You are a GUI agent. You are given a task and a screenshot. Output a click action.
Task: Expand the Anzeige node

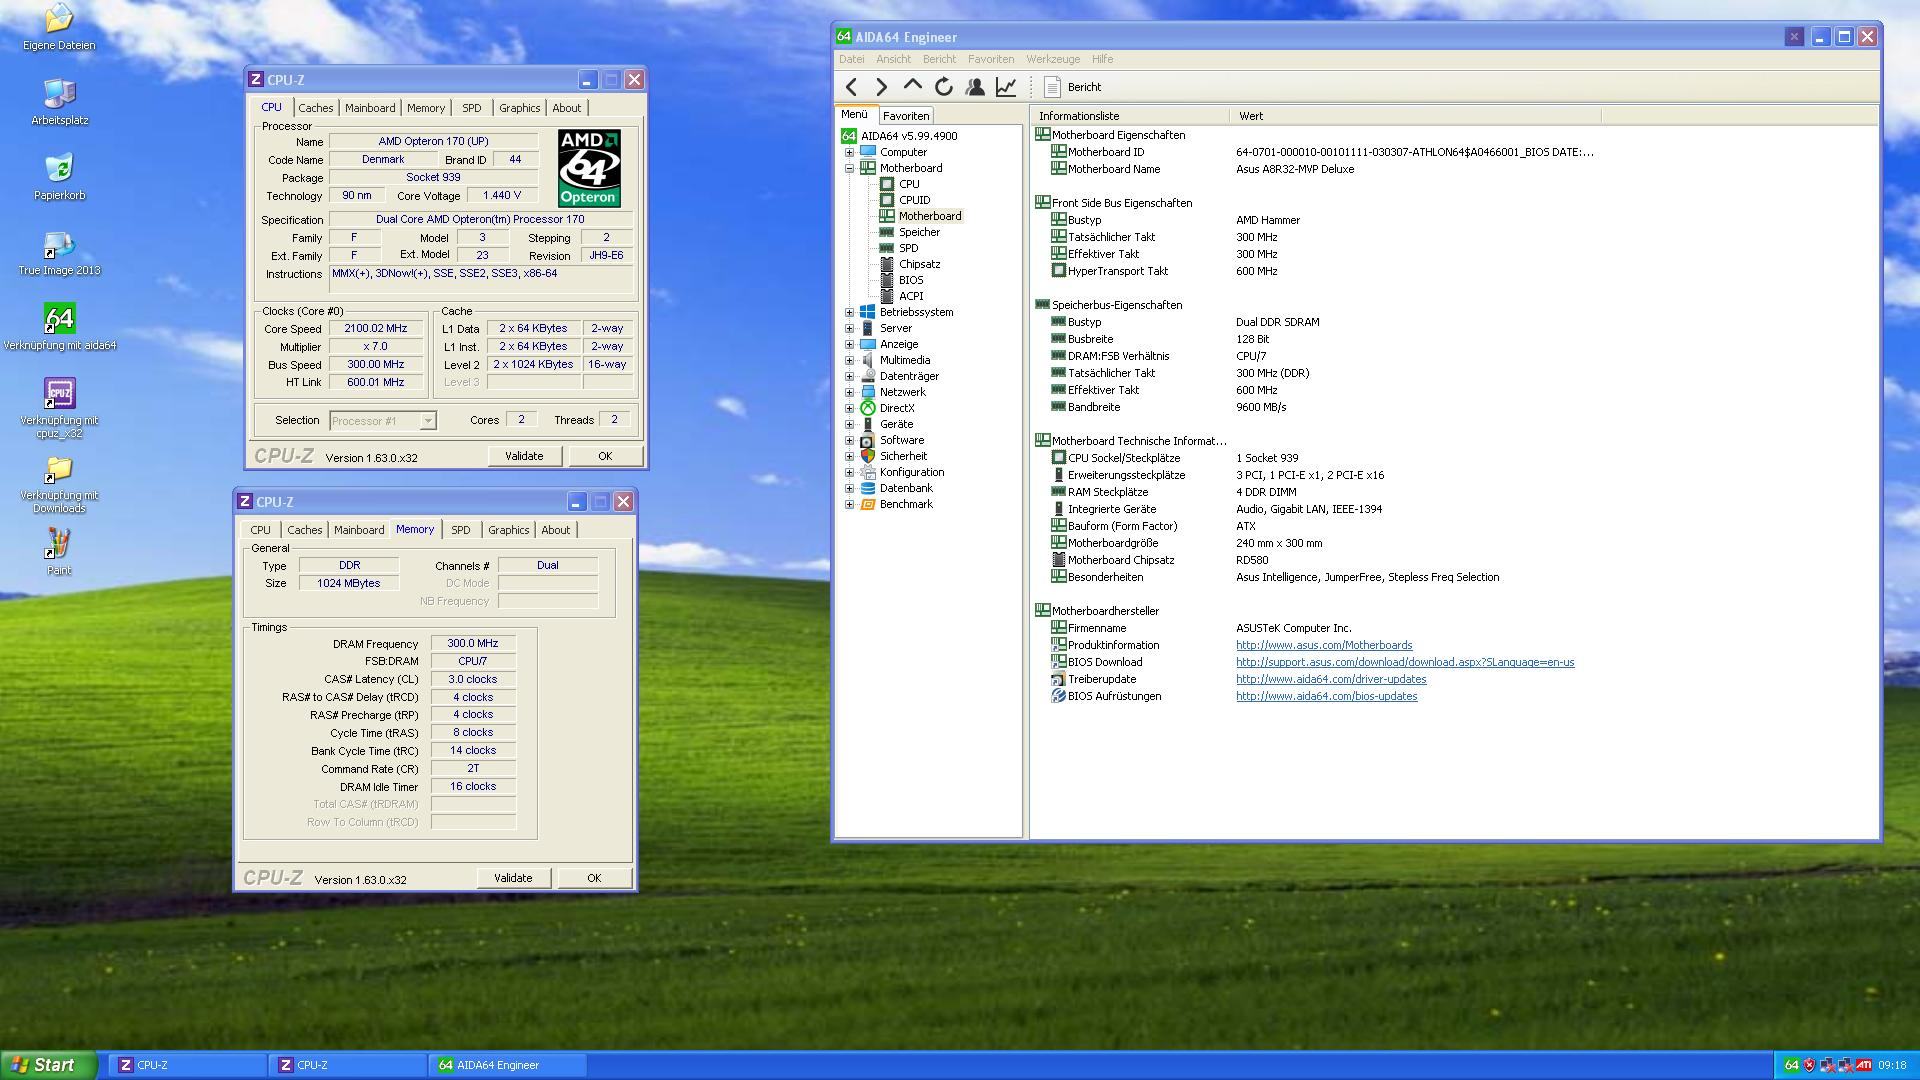pos(849,344)
